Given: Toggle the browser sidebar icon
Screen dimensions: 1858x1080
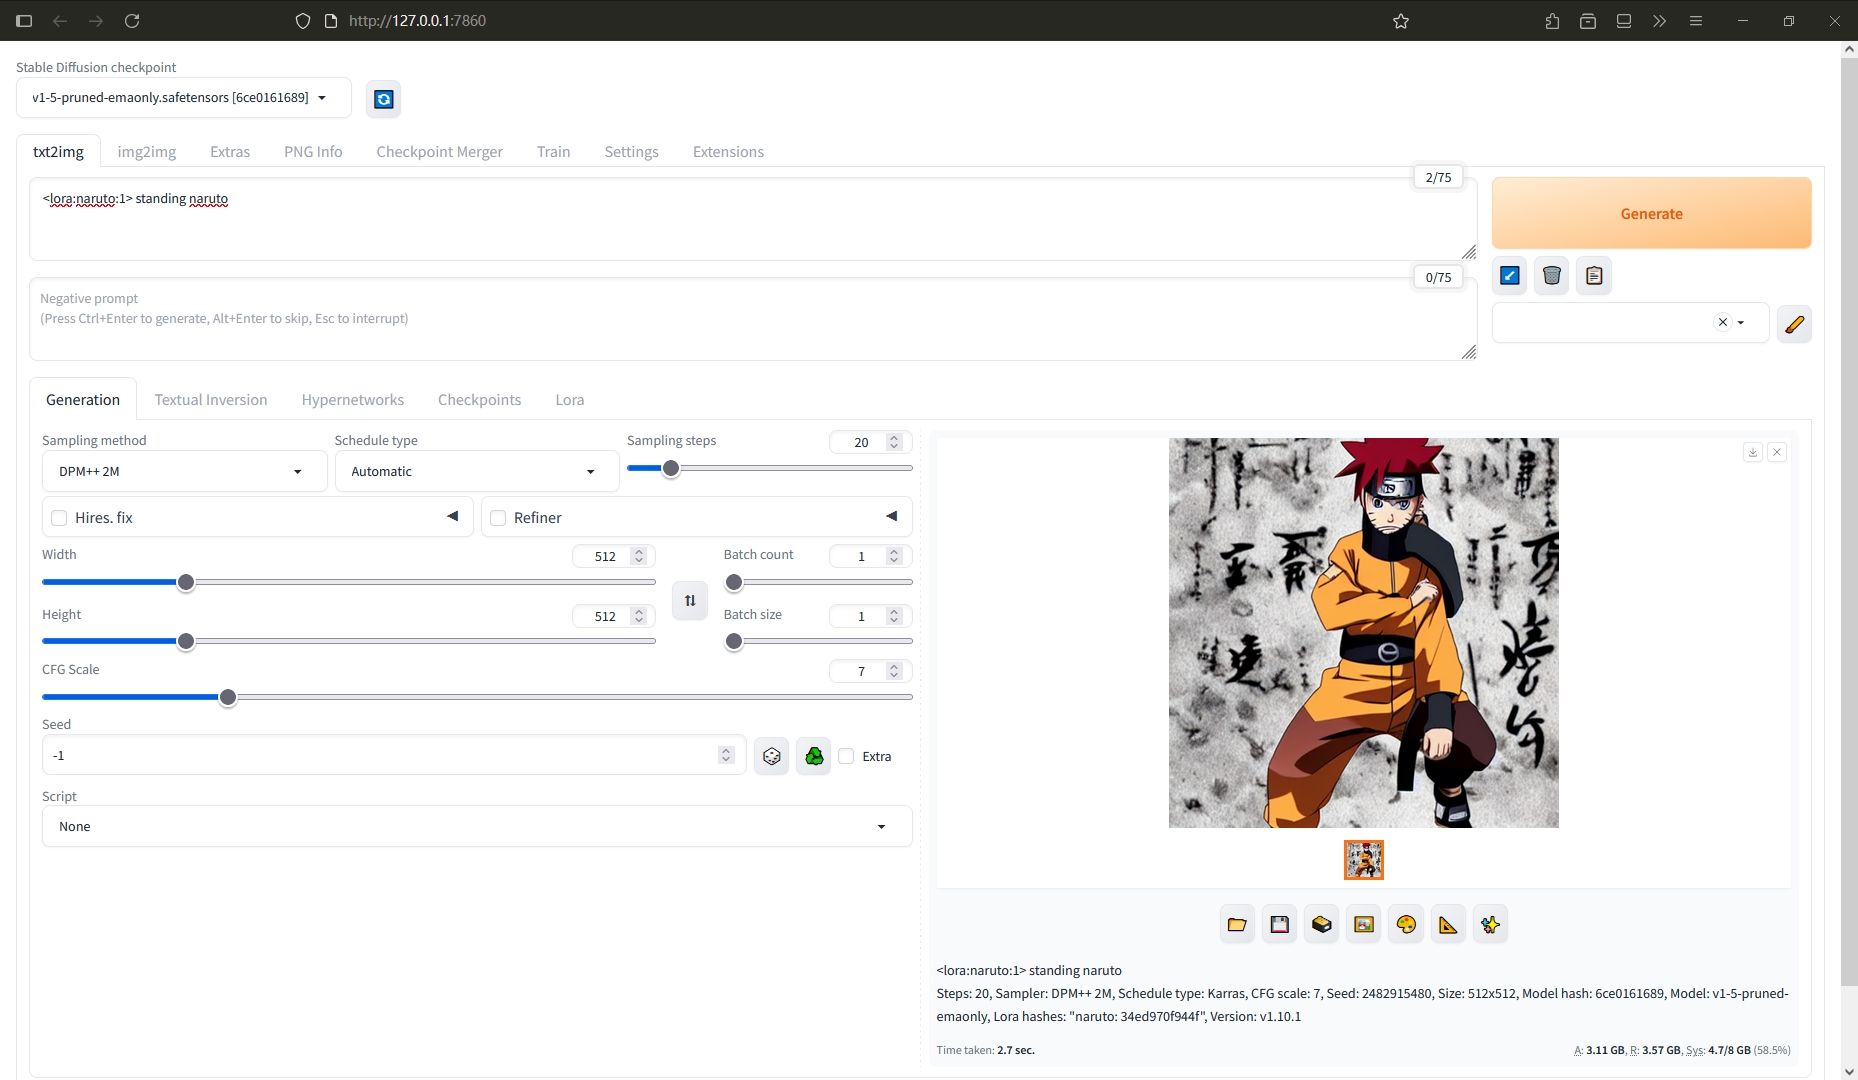Looking at the screenshot, I should click(24, 21).
